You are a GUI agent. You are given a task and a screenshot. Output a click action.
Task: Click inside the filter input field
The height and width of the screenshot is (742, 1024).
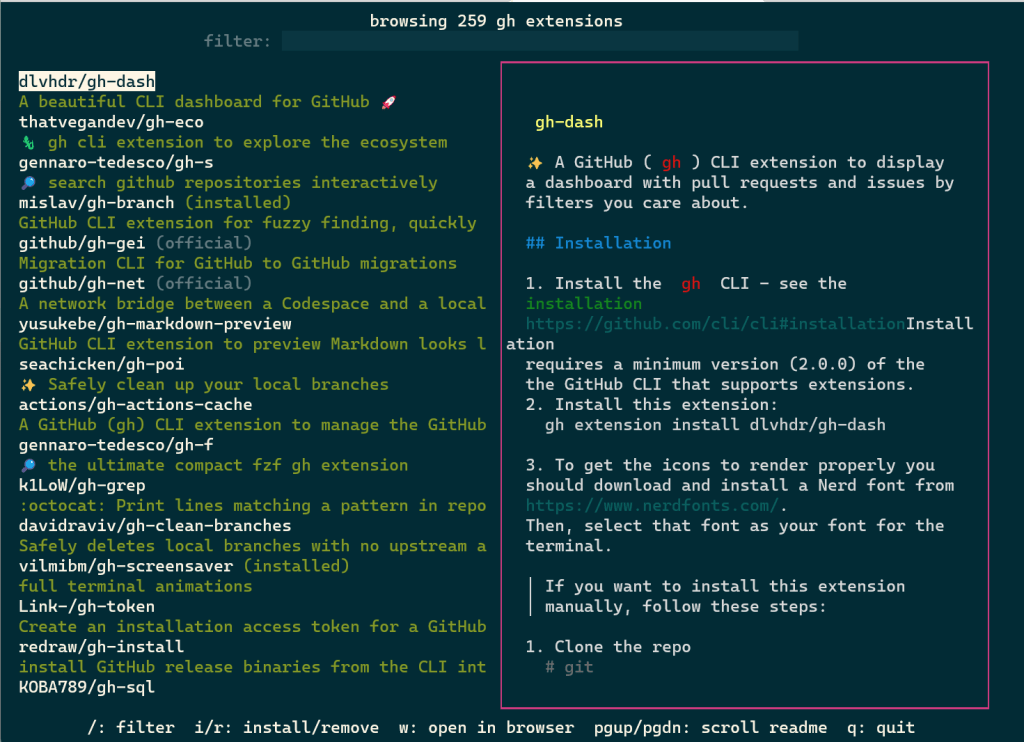pos(538,40)
